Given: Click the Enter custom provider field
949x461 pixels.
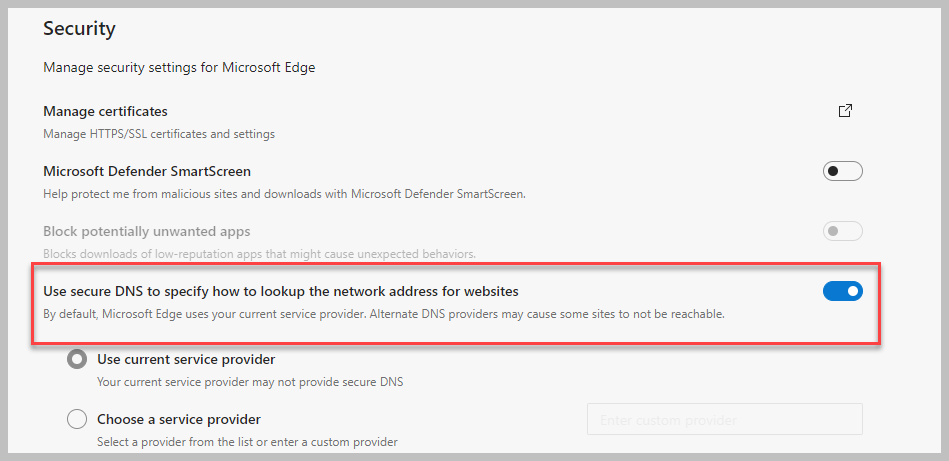Looking at the screenshot, I should point(724,420).
